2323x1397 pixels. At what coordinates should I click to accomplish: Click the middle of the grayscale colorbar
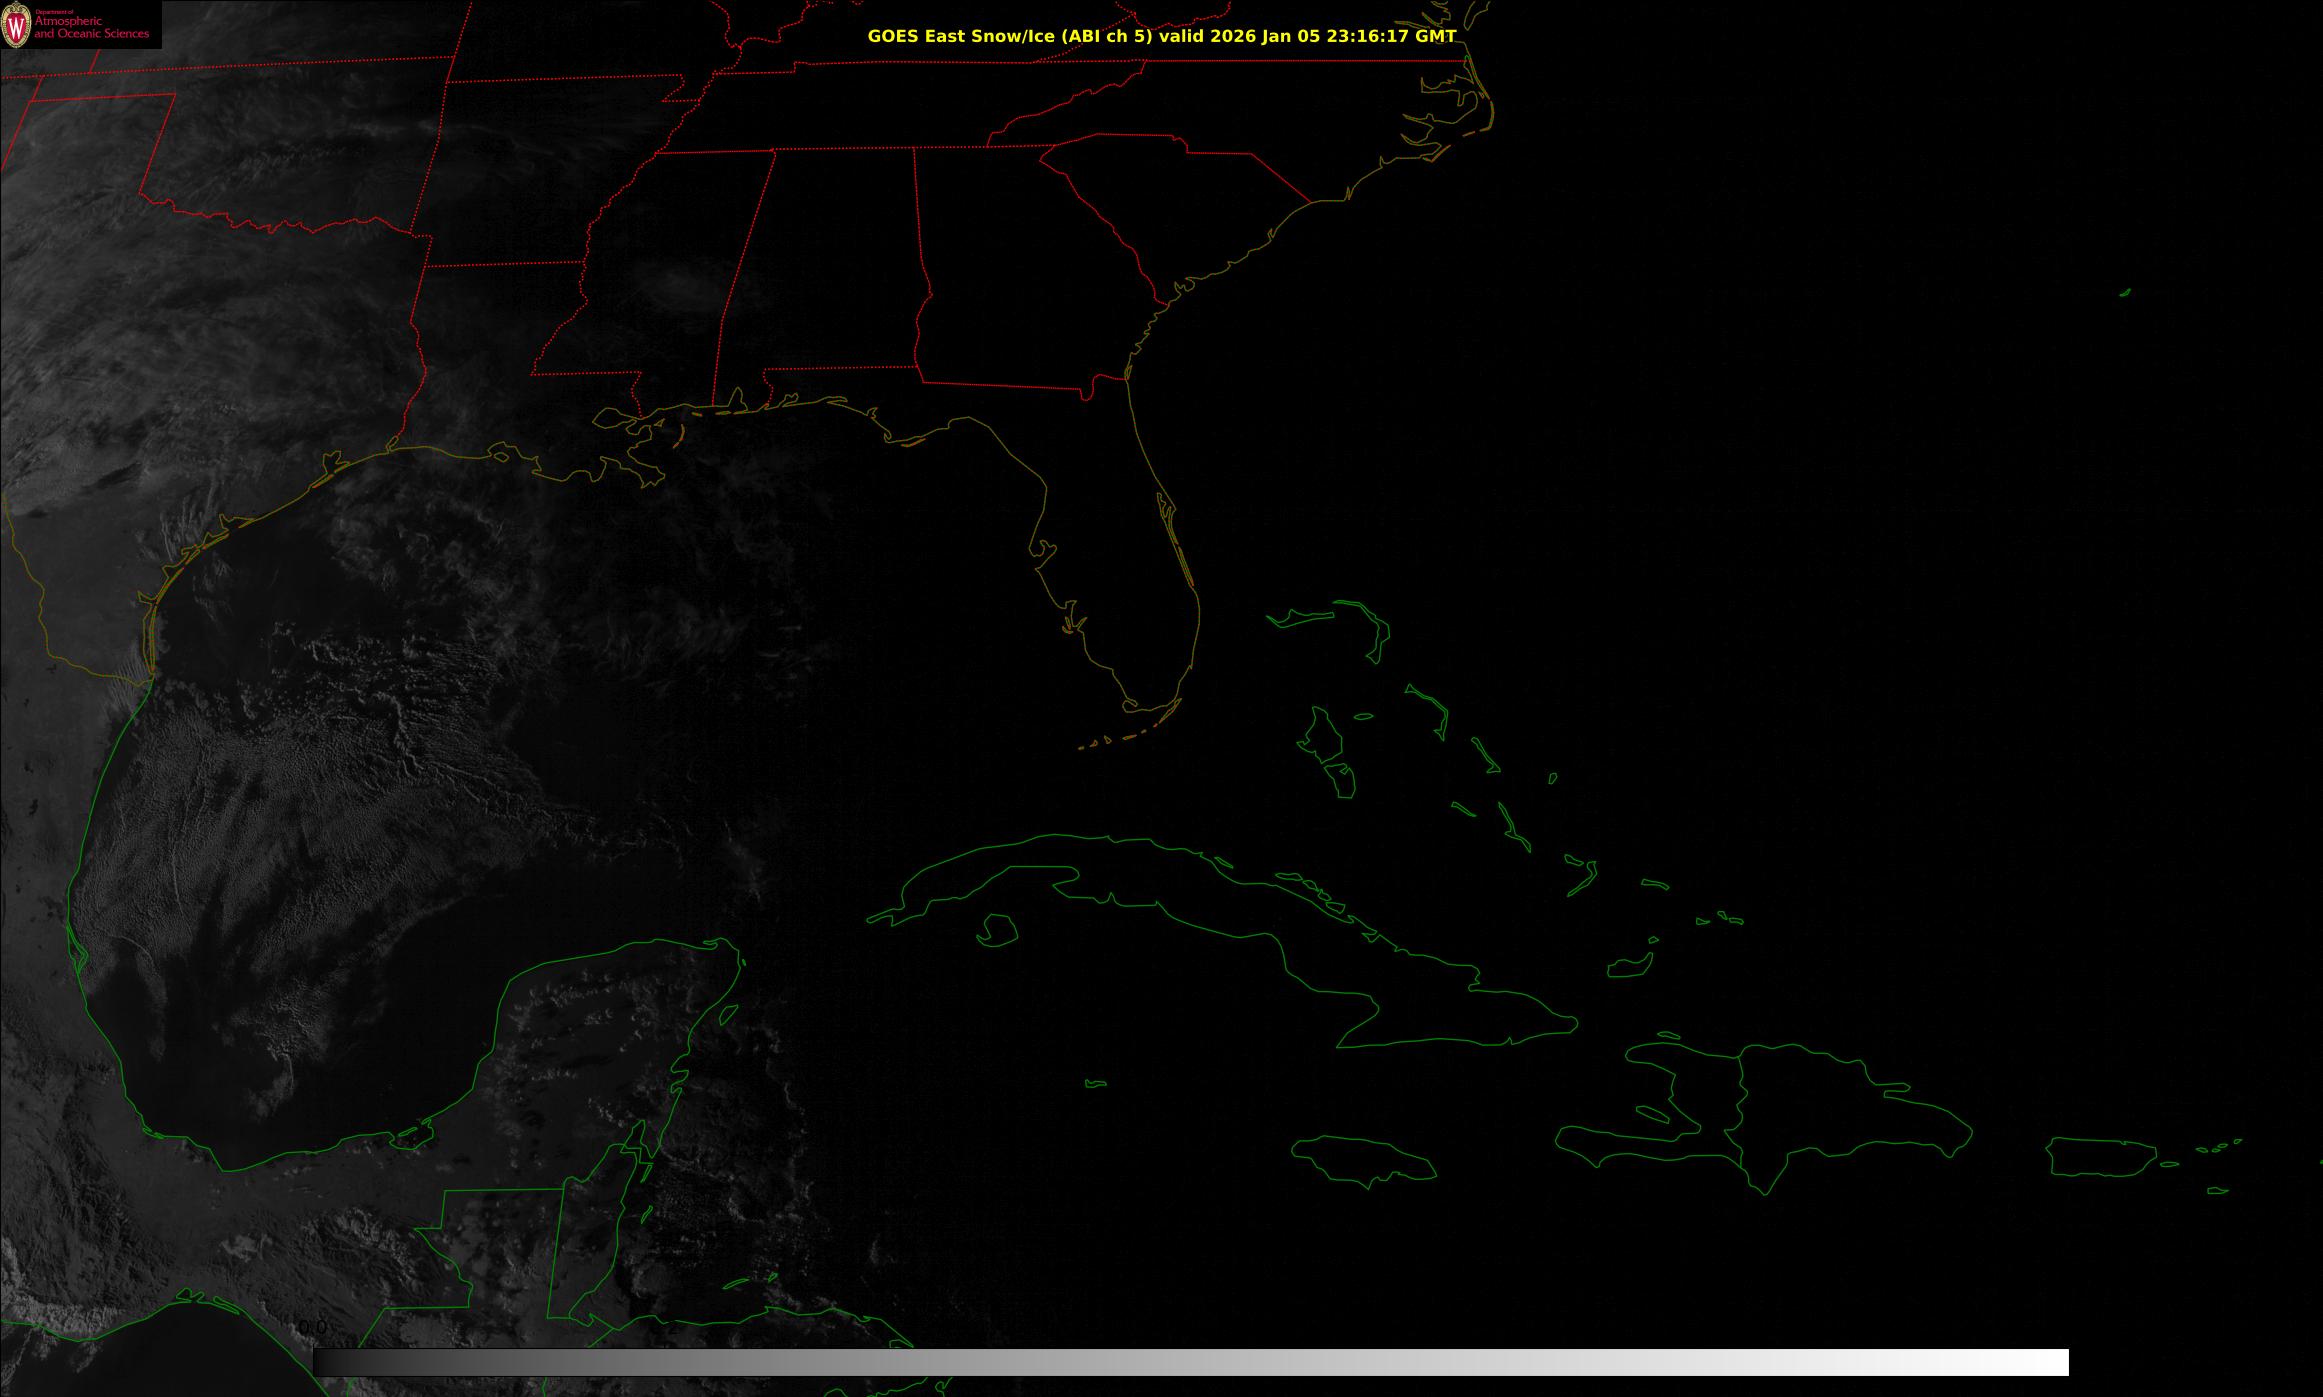tap(1190, 1362)
